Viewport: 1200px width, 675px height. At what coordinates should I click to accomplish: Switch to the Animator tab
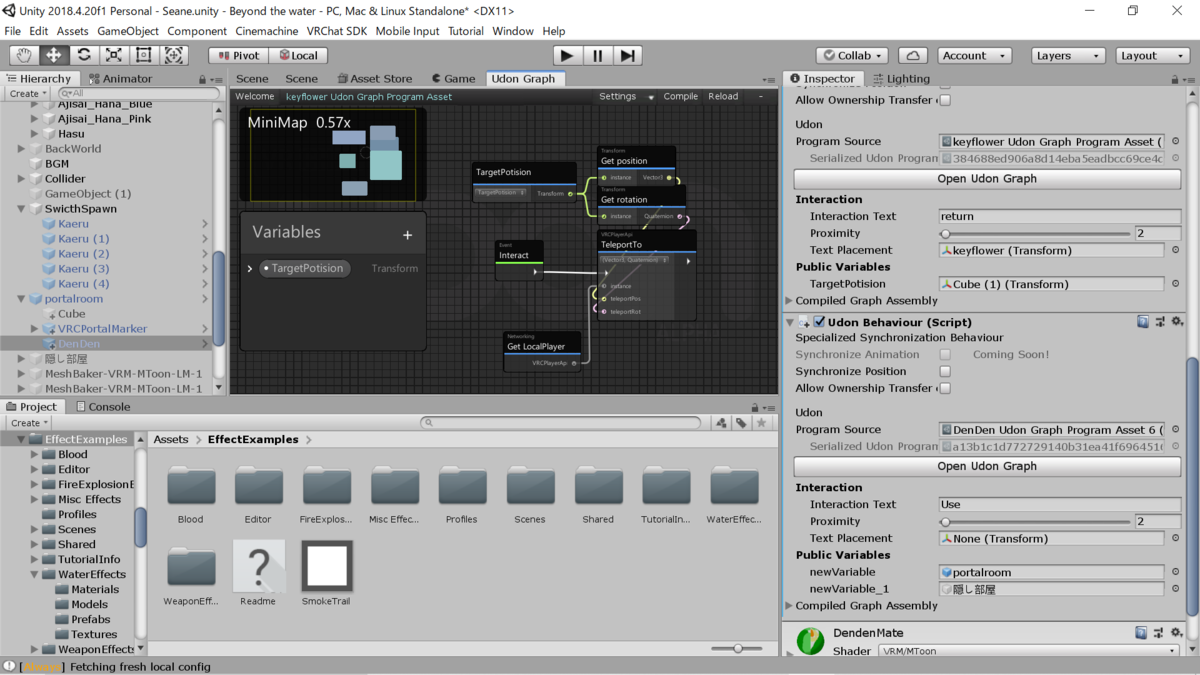pos(120,78)
